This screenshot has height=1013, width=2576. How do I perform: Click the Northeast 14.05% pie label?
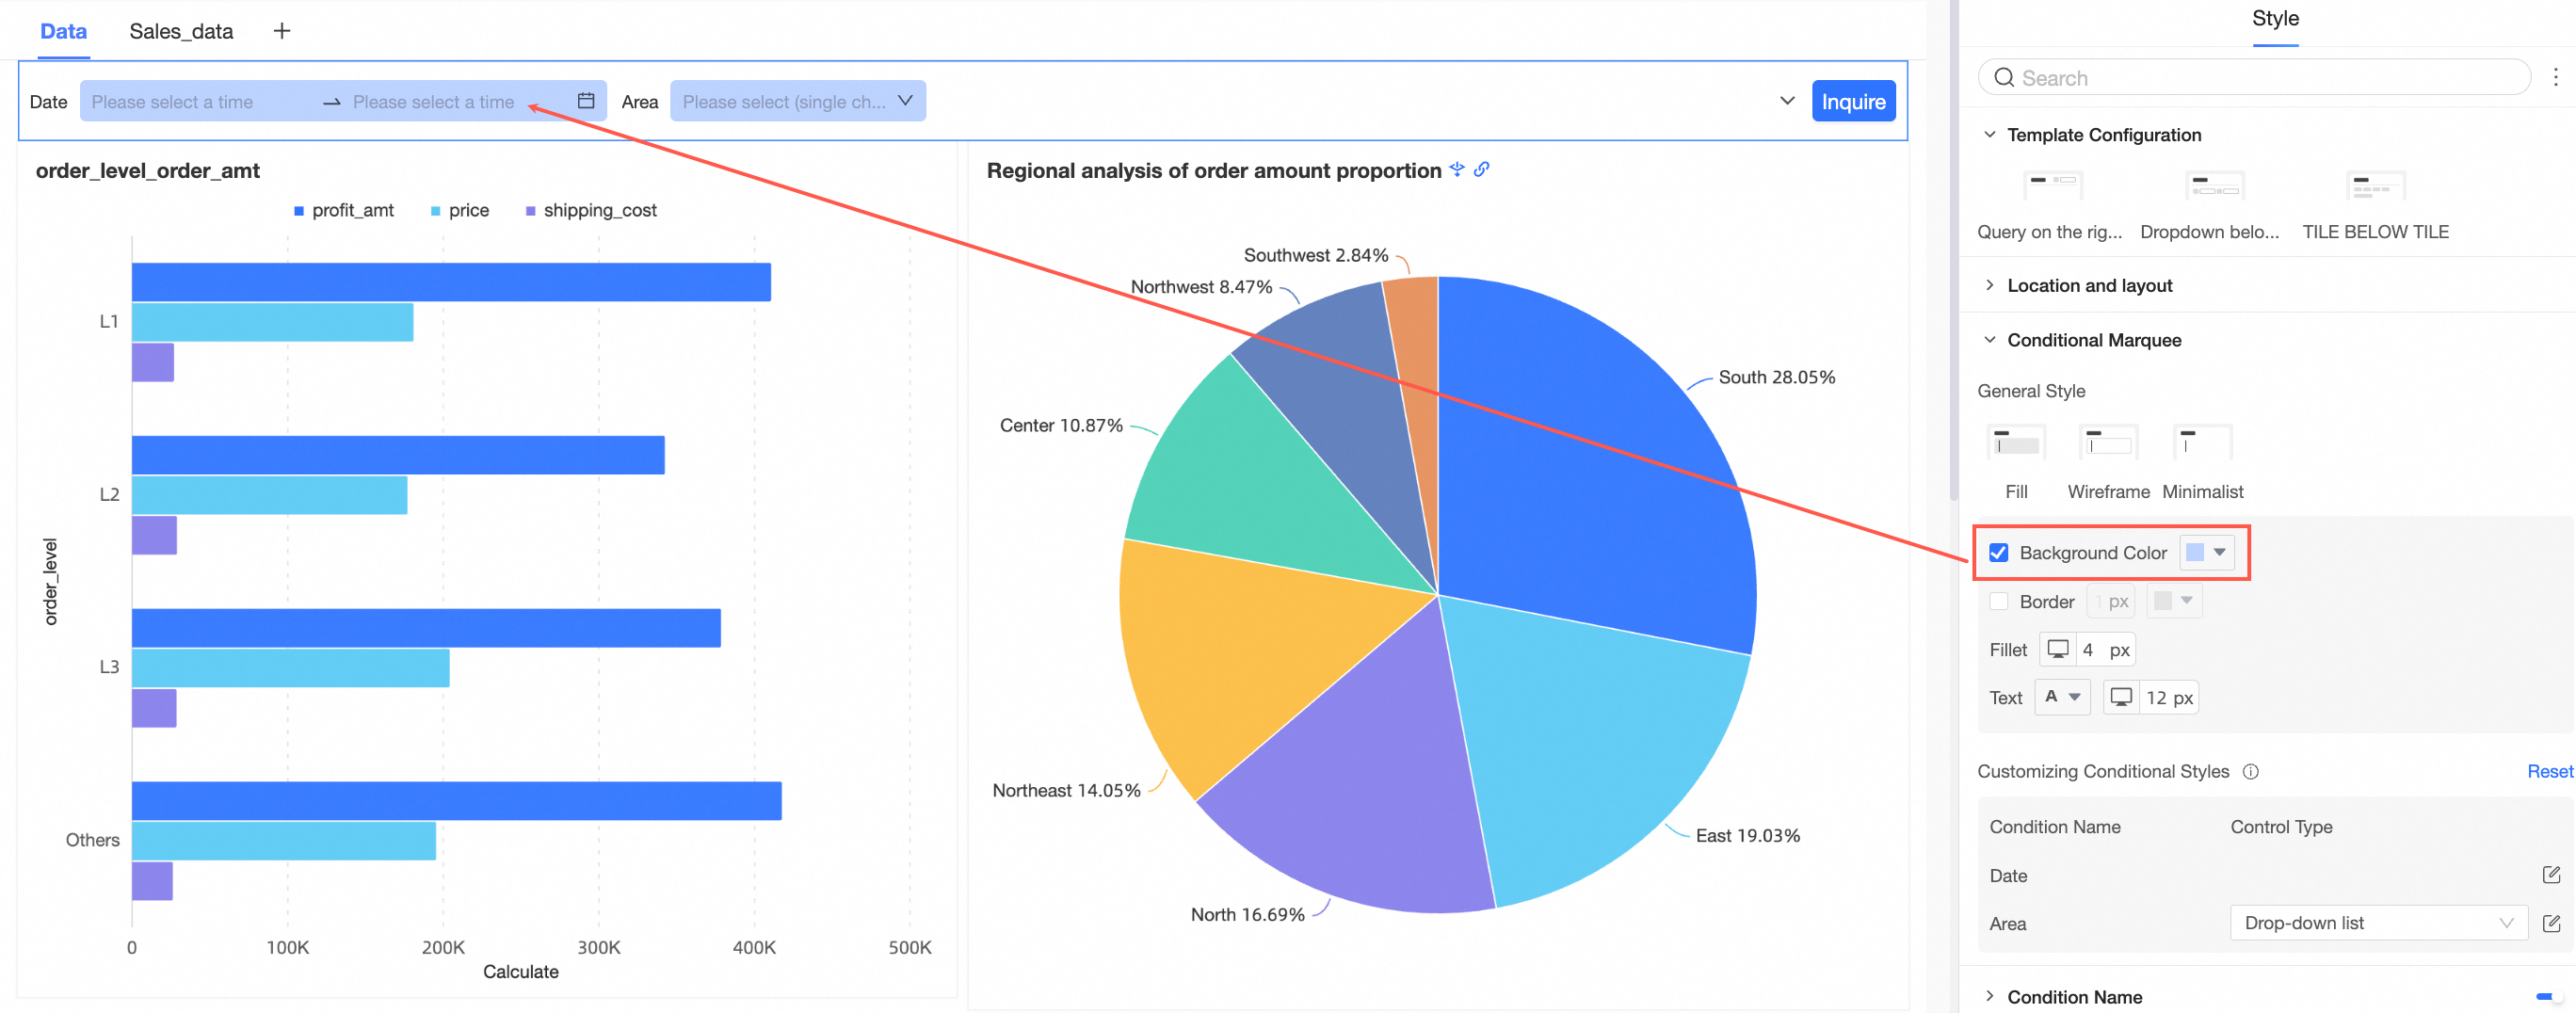[1066, 790]
